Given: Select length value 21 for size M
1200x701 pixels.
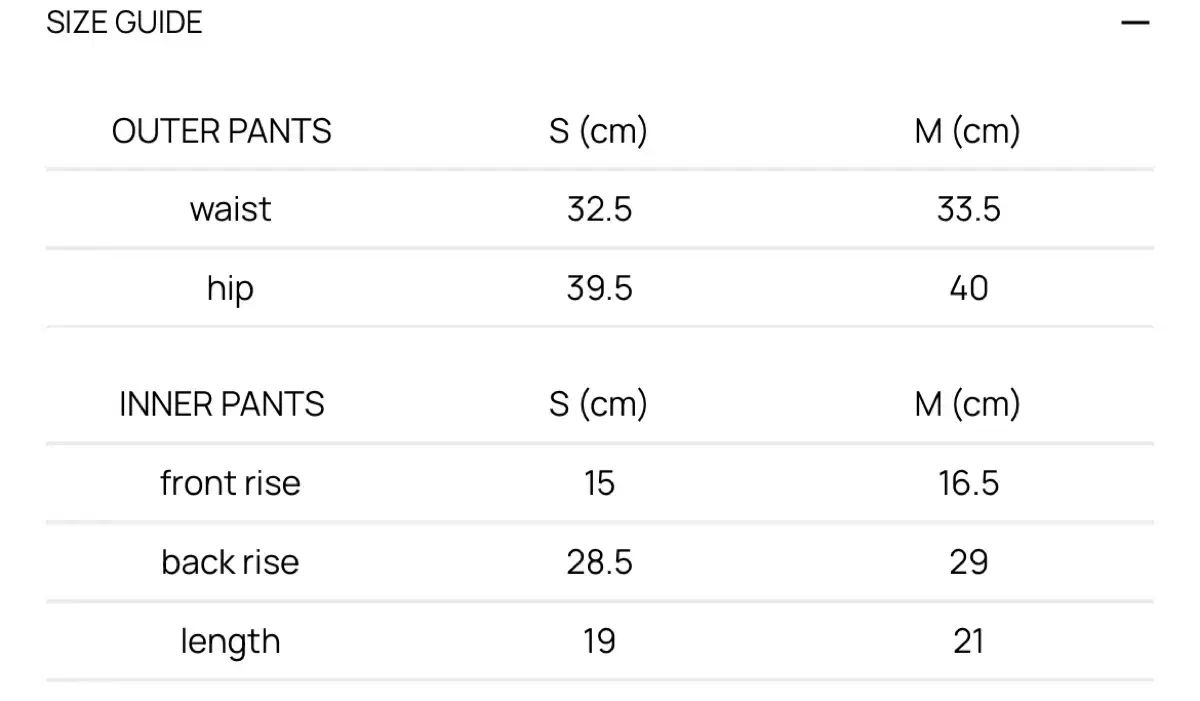Looking at the screenshot, I should click(x=968, y=641).
